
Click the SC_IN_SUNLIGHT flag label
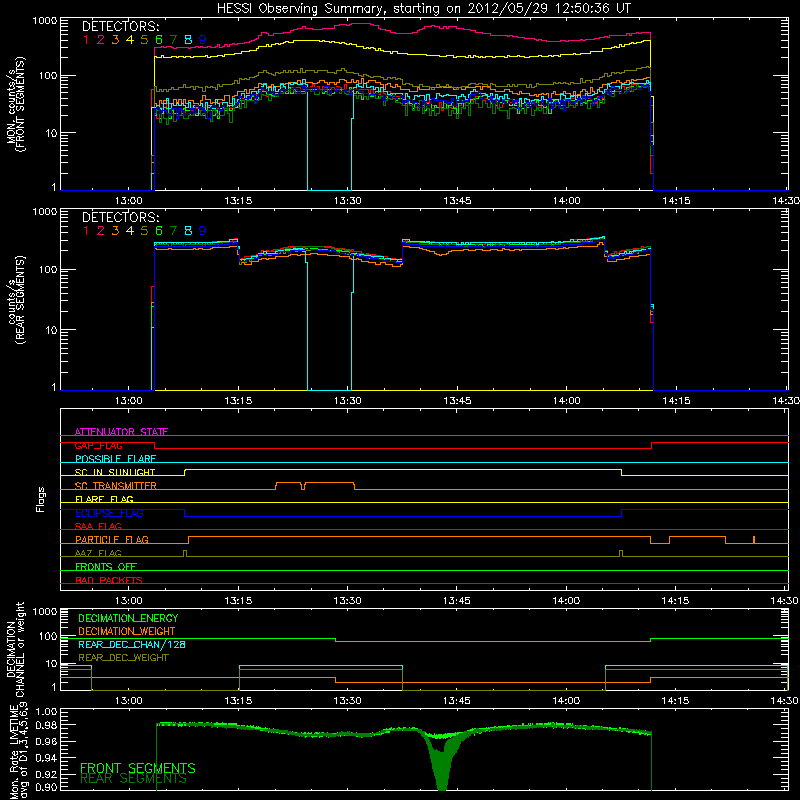pyautogui.click(x=115, y=472)
